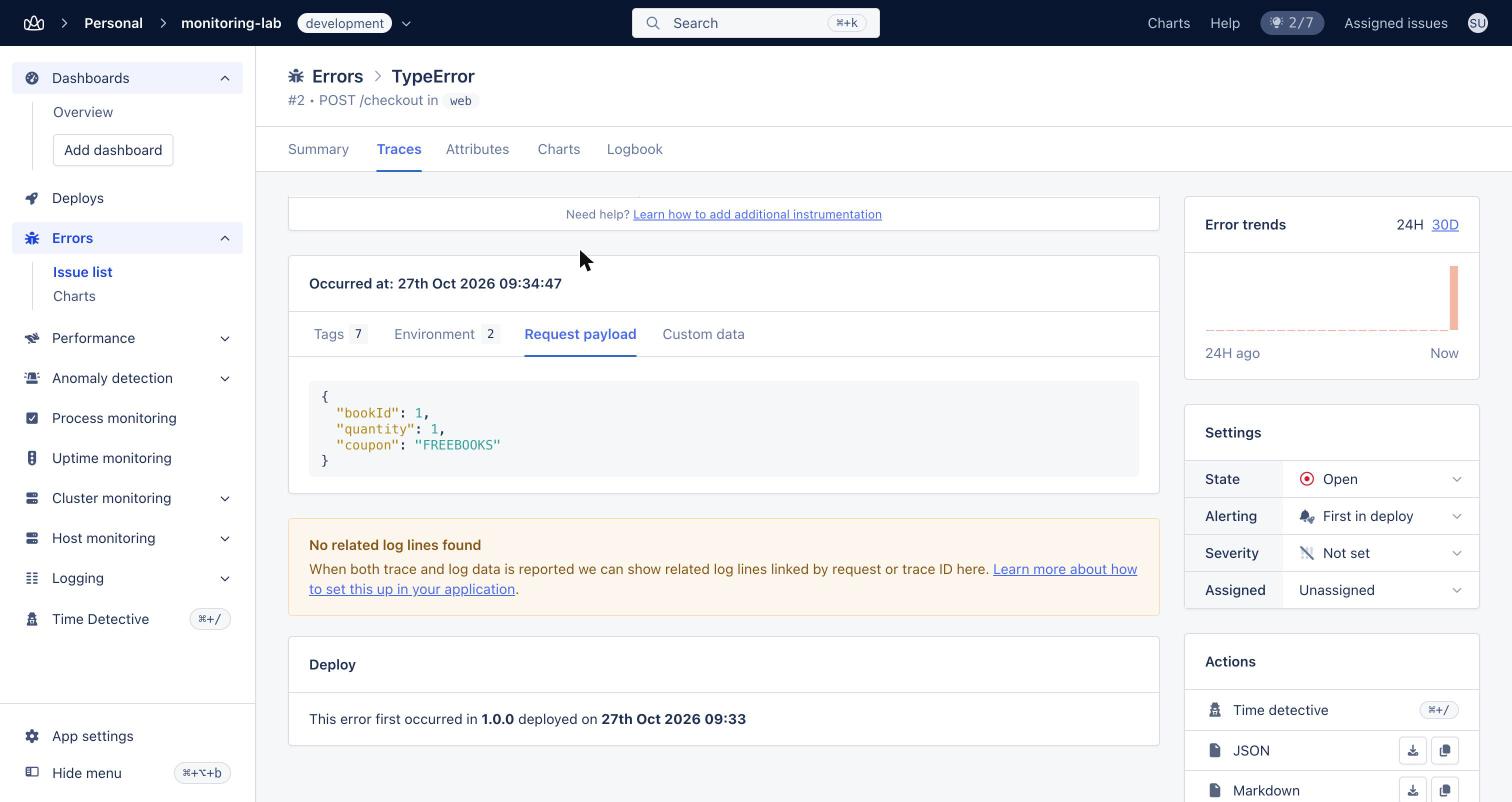This screenshot has height=802, width=1512.
Task: Download the Markdown export
Action: 1412,790
